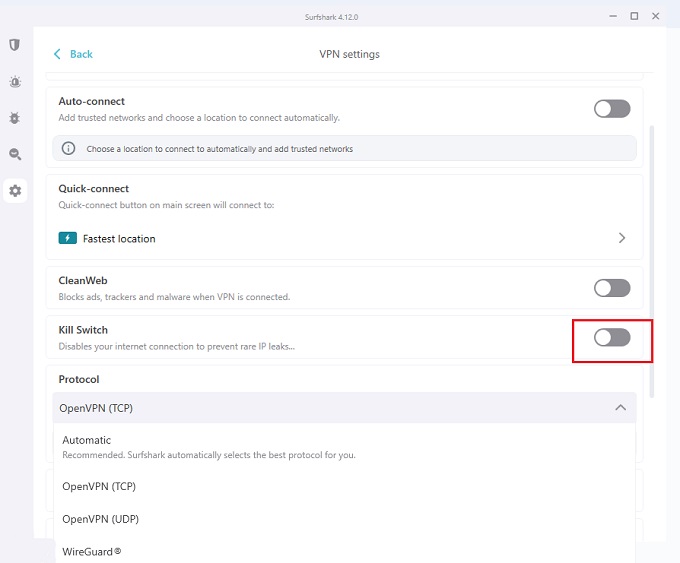This screenshot has width=680, height=563.
Task: Click the info icon in Auto-connect notice
Action: tap(68, 148)
